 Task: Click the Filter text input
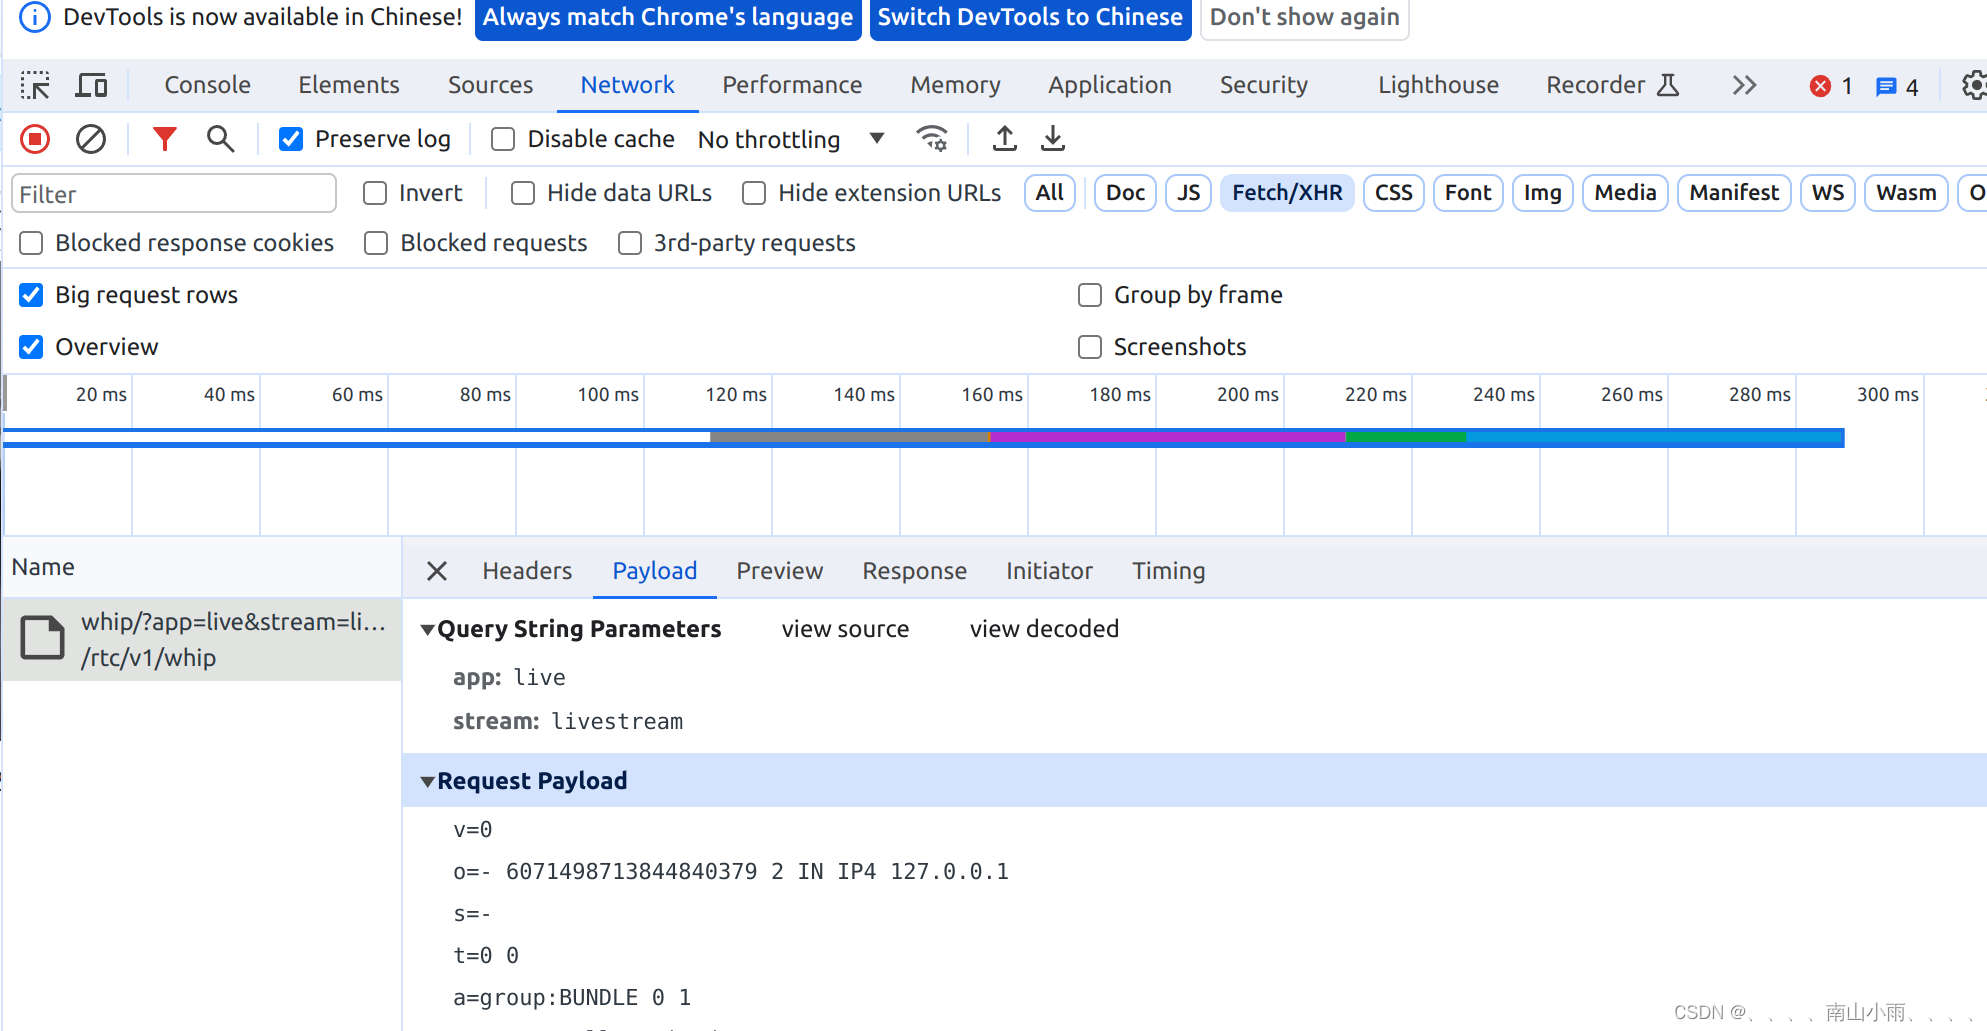coord(174,194)
